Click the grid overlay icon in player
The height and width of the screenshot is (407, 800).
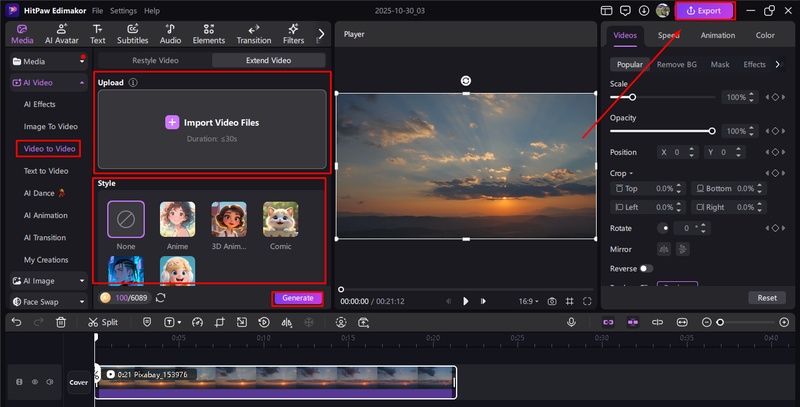point(570,301)
